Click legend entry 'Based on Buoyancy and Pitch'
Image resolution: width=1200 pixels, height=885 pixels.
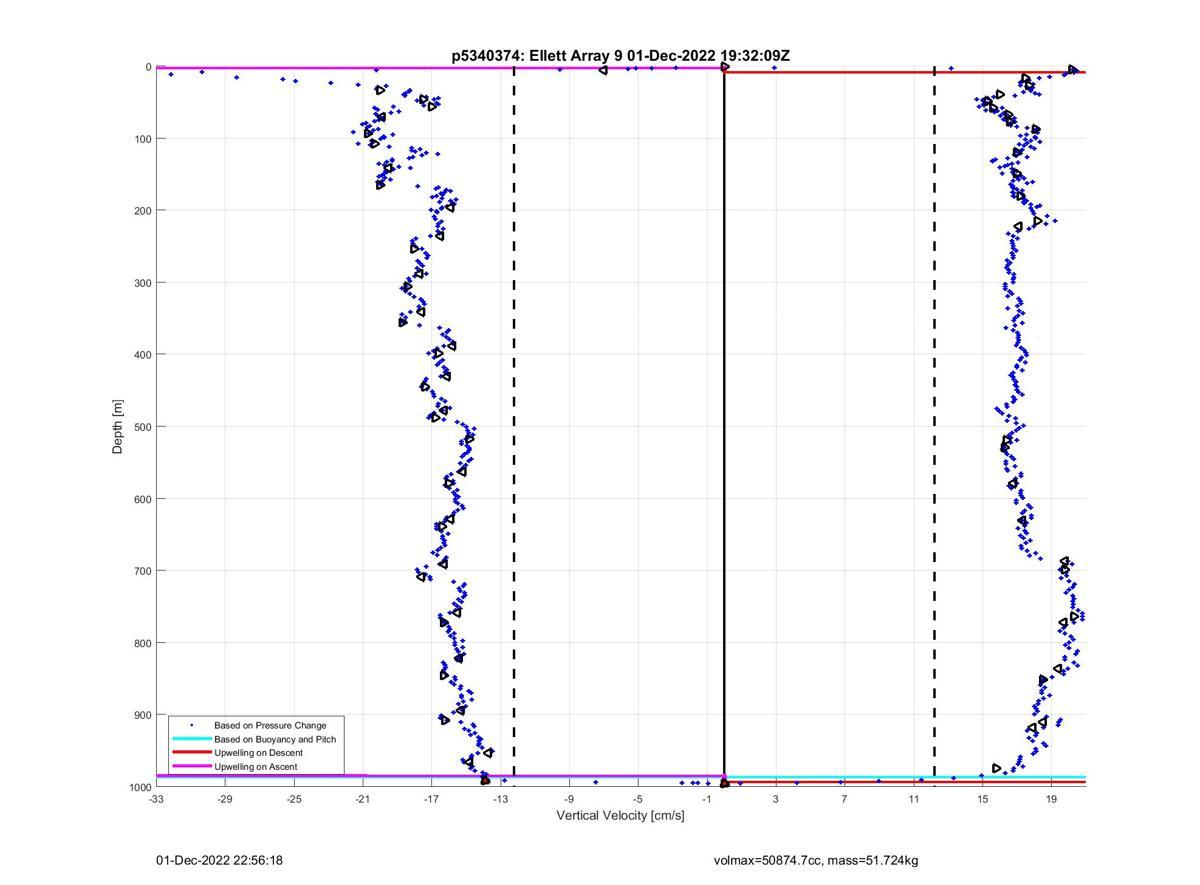[x=275, y=739]
